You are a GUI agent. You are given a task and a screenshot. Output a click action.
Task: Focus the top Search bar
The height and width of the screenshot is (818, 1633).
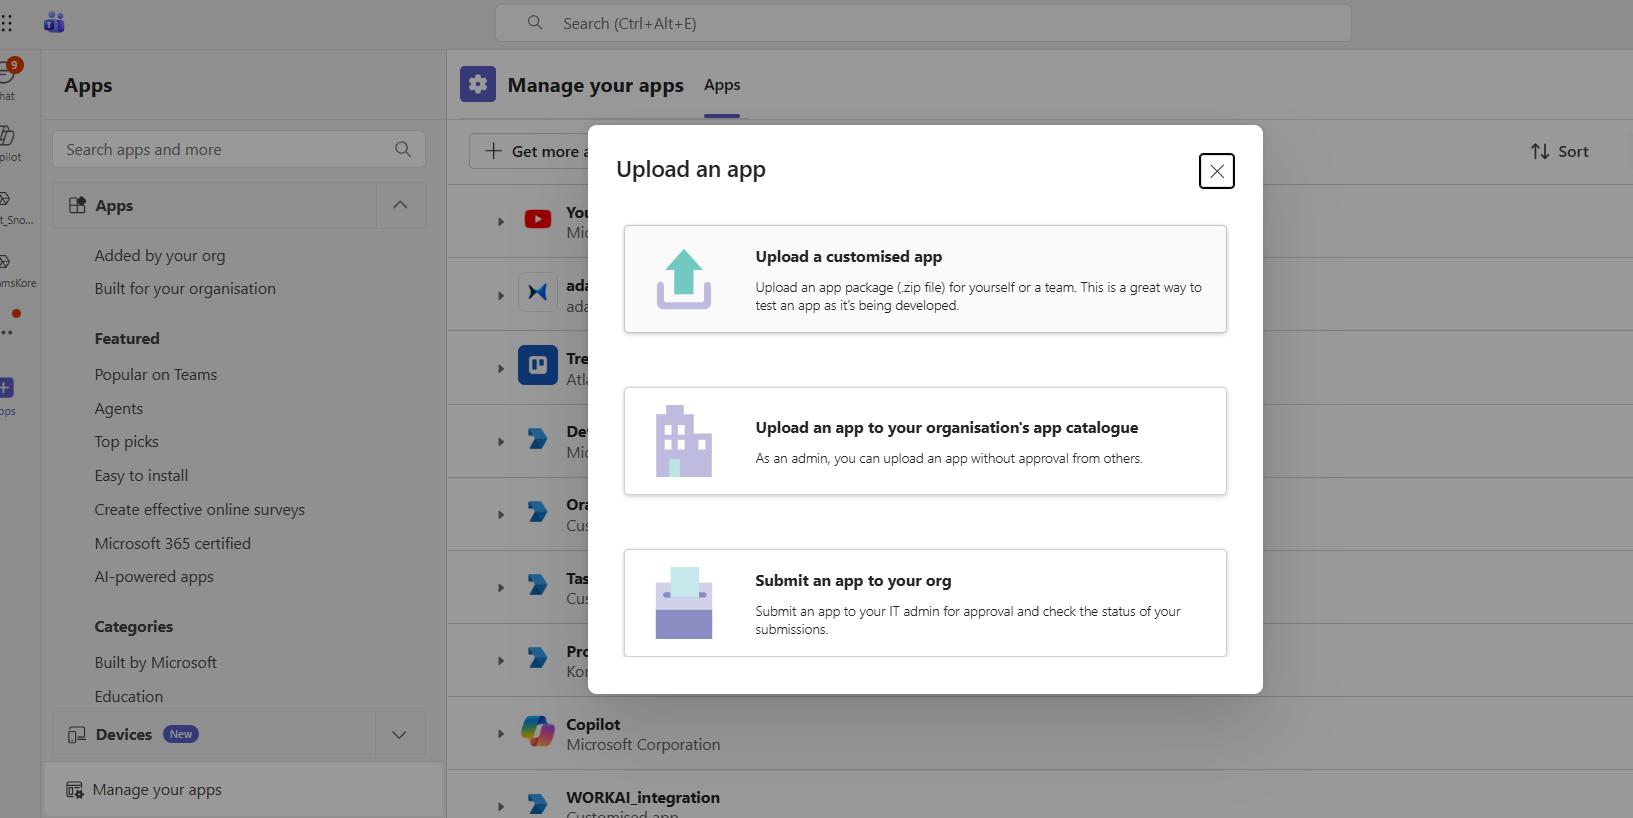click(923, 23)
